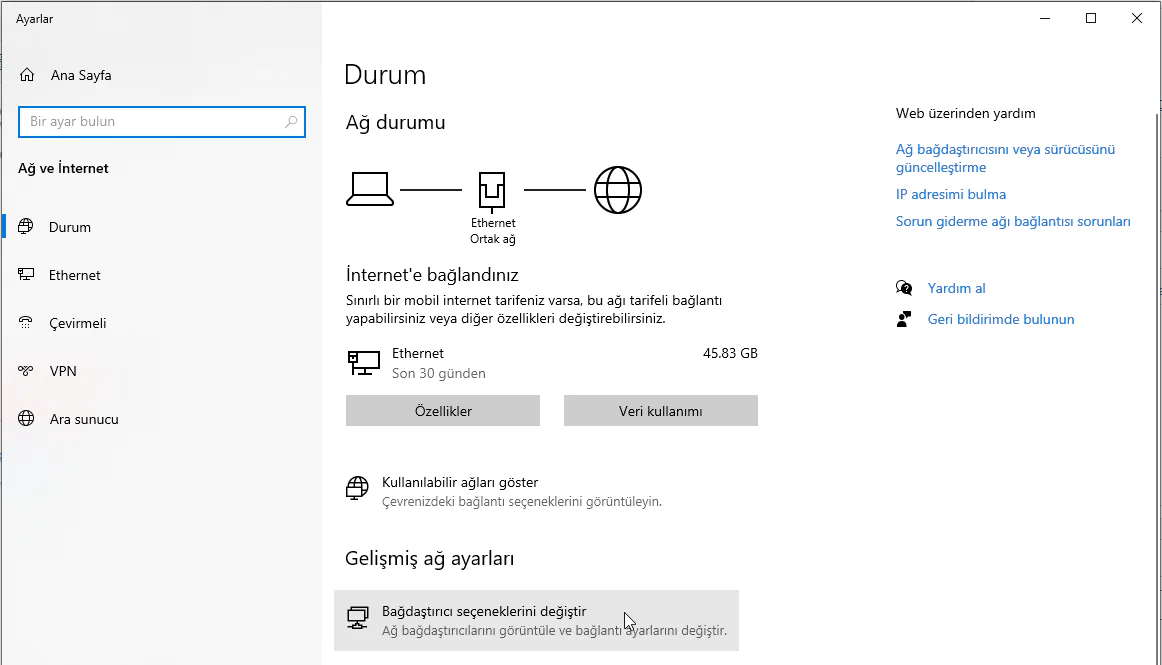
Task: Click the Ağ ve İnternet section heading
Action: point(63,168)
